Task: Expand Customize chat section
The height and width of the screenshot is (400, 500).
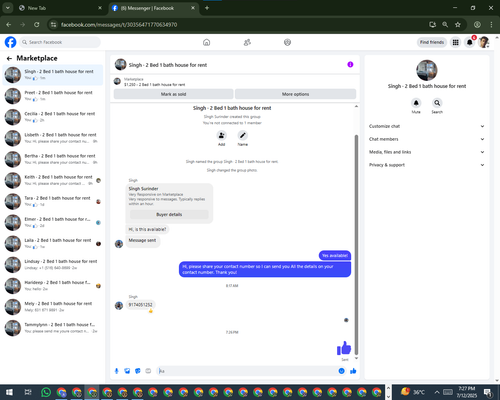Action: point(427,126)
